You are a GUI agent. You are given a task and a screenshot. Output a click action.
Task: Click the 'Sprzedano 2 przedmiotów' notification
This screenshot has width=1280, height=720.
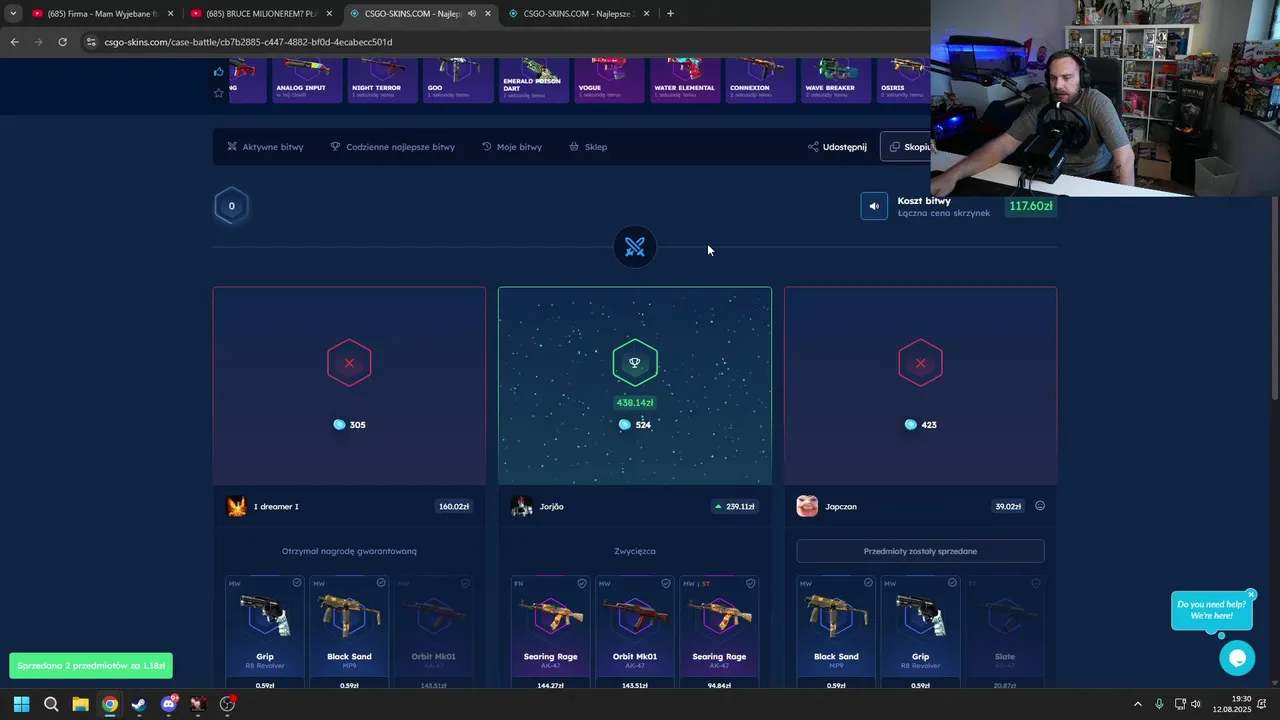(91, 665)
